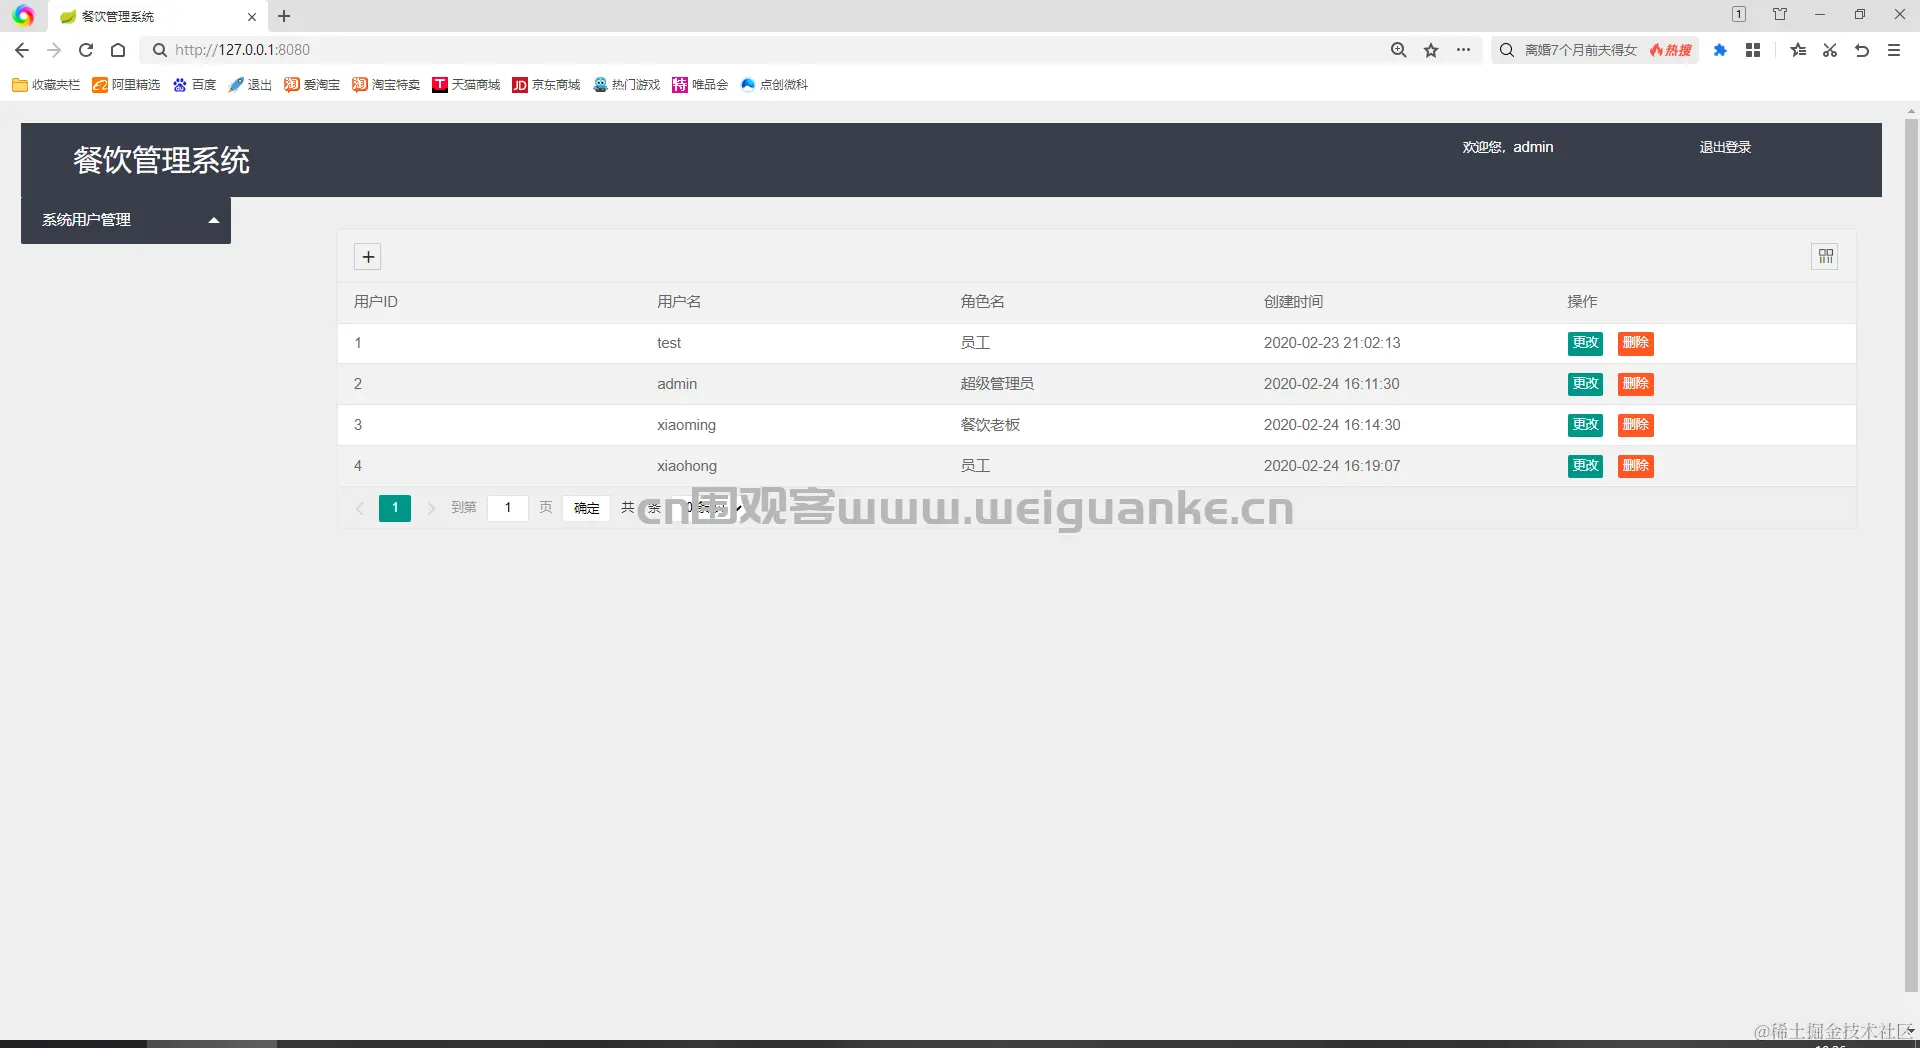
Task: Click 删除 for user xiaoming
Action: [1635, 425]
